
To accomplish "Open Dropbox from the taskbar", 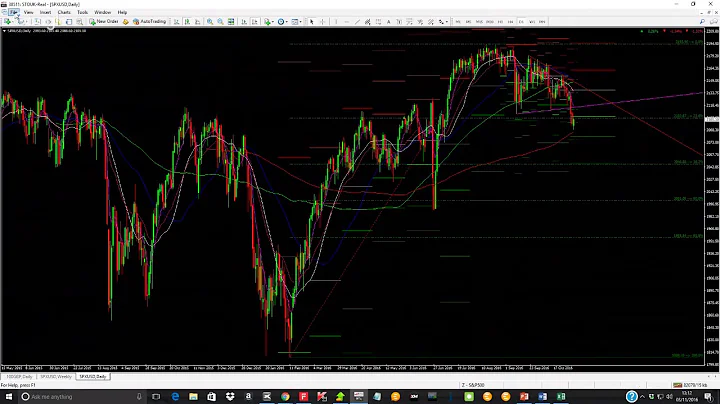I will [x=230, y=397].
